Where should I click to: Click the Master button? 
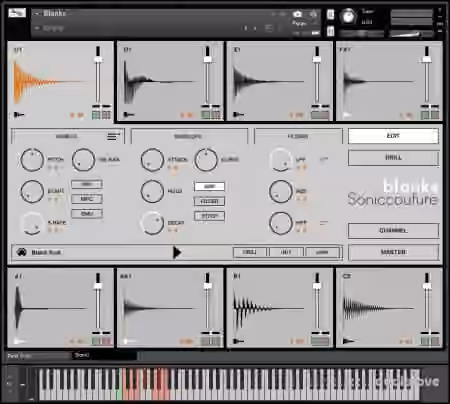tap(393, 252)
